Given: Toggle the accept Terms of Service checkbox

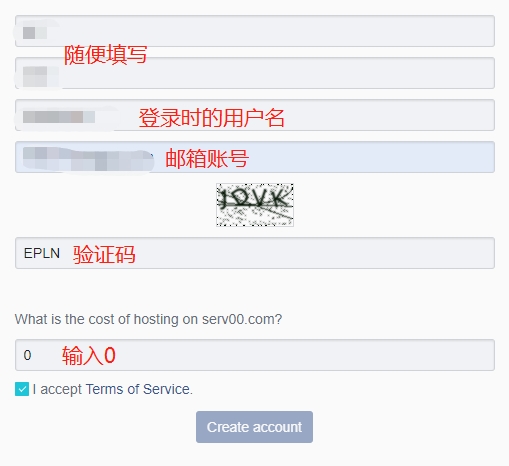Looking at the screenshot, I should click(x=22, y=389).
